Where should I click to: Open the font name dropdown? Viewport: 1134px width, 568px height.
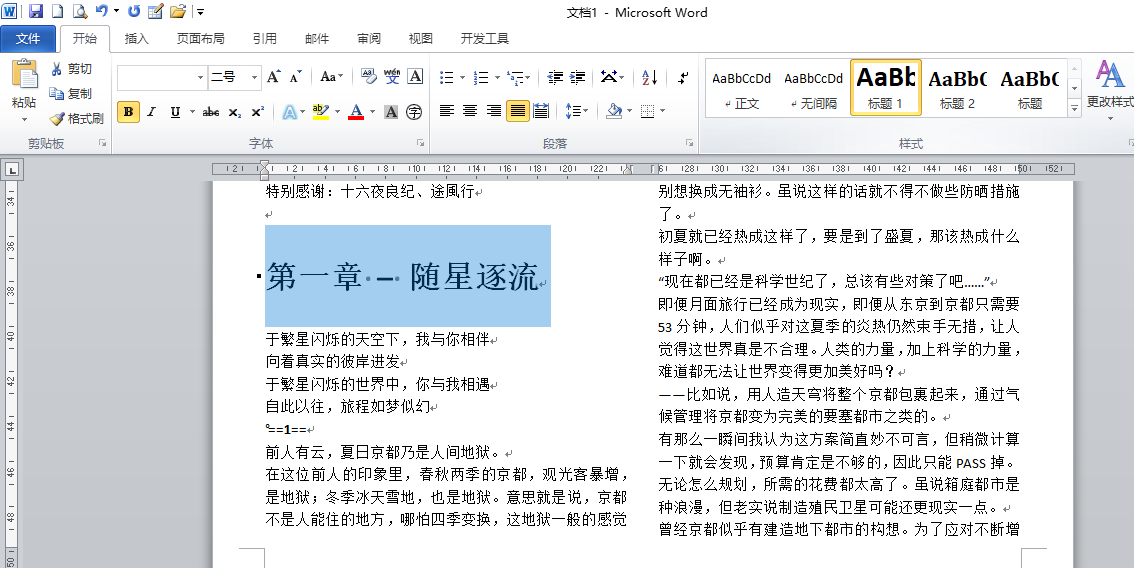point(200,77)
